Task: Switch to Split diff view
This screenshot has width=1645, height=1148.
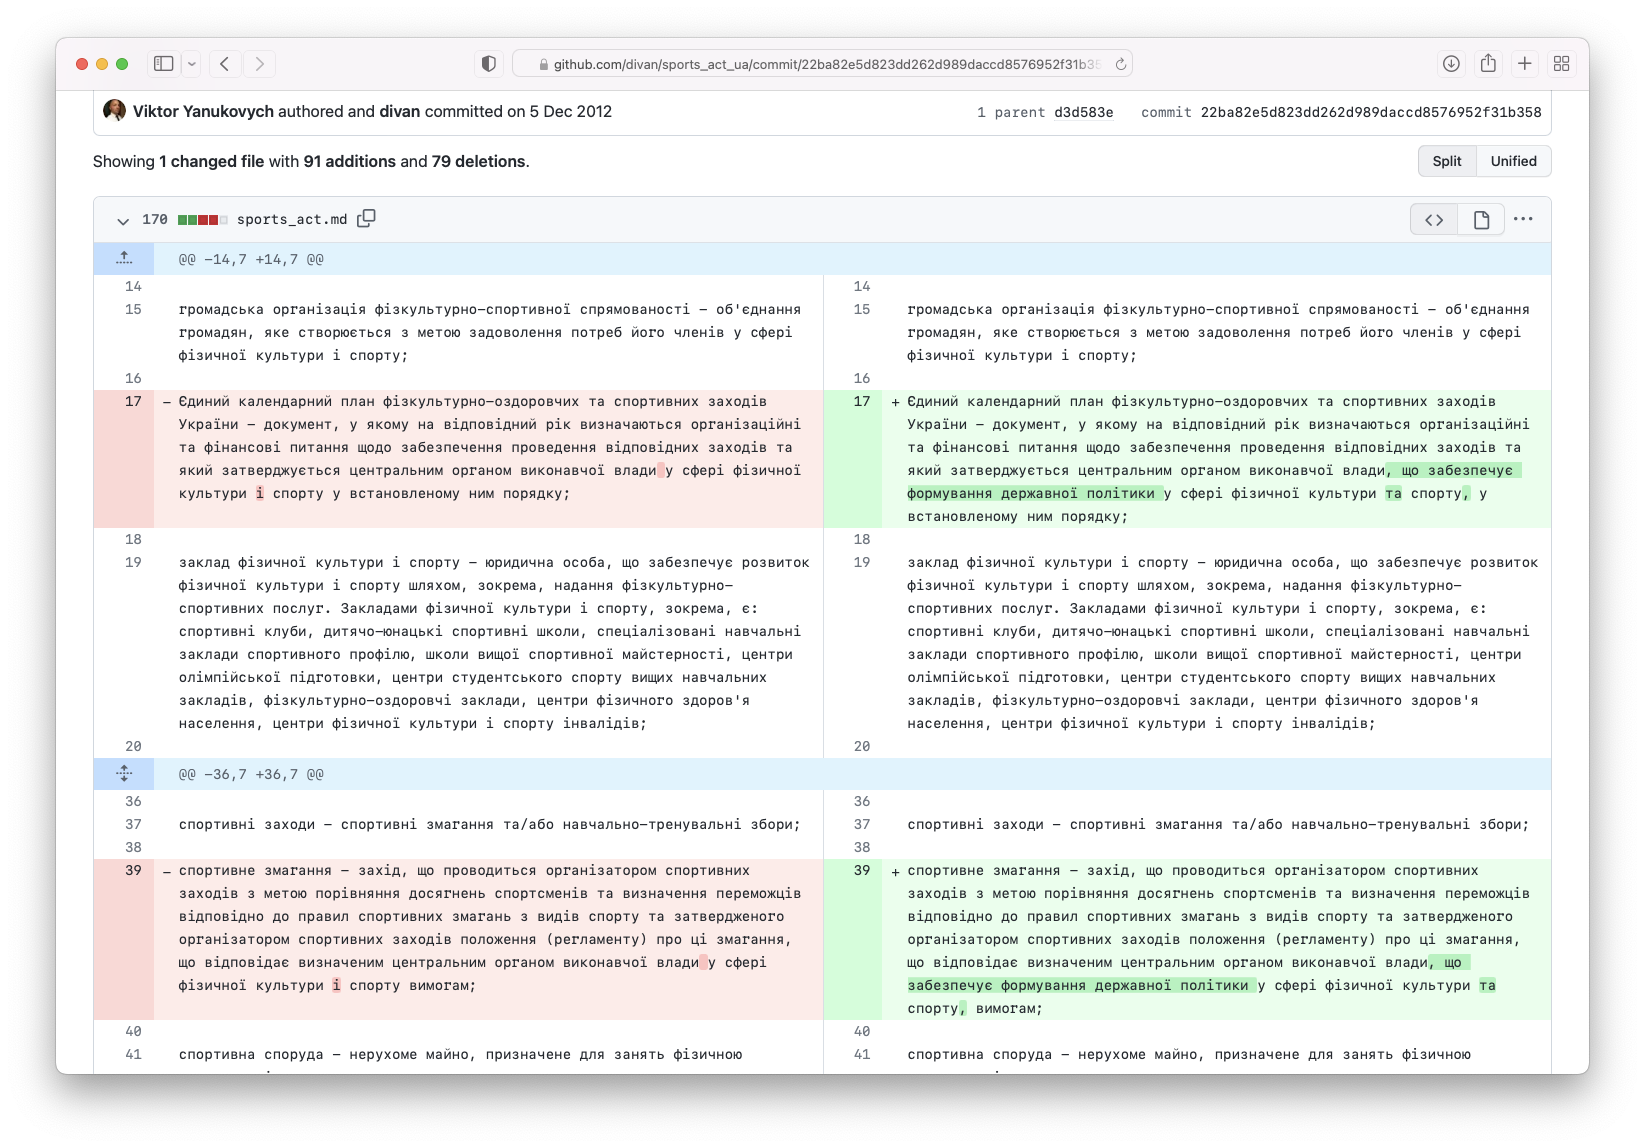Action: [1447, 161]
